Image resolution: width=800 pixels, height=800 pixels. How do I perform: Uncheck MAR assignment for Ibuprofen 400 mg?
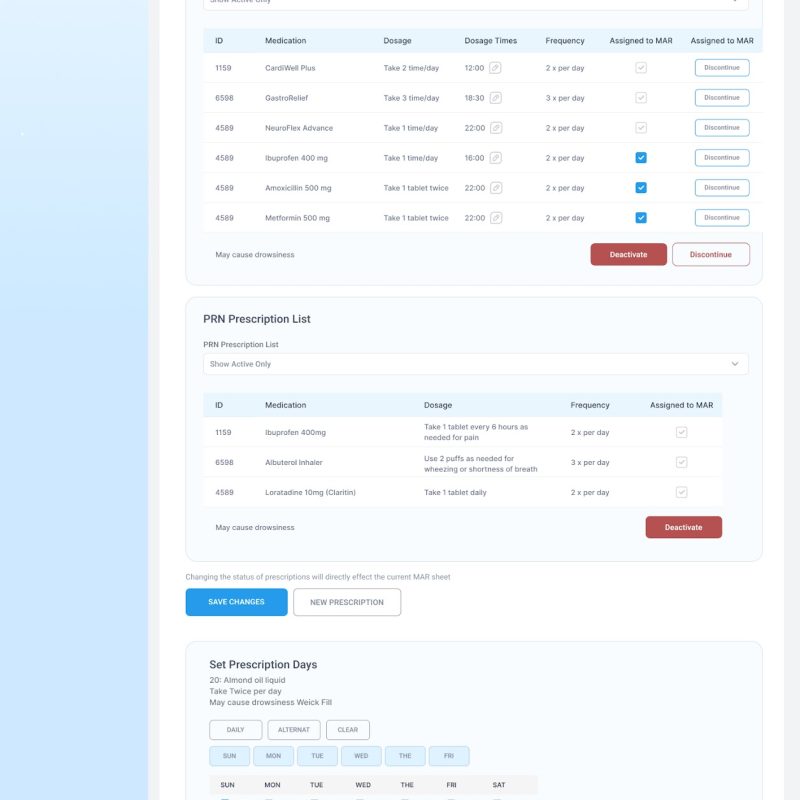click(x=641, y=158)
